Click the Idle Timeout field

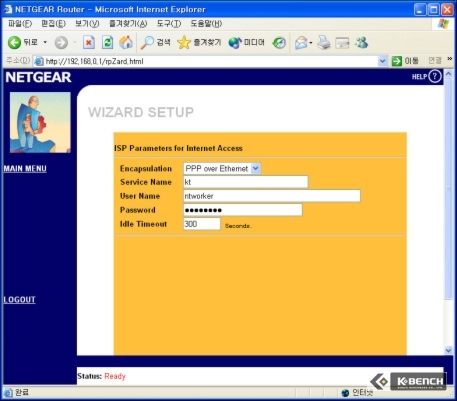202,224
